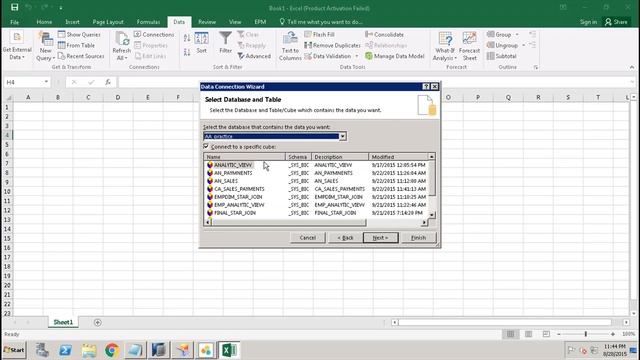Switch to Page Layout view in status bar

pos(528,334)
